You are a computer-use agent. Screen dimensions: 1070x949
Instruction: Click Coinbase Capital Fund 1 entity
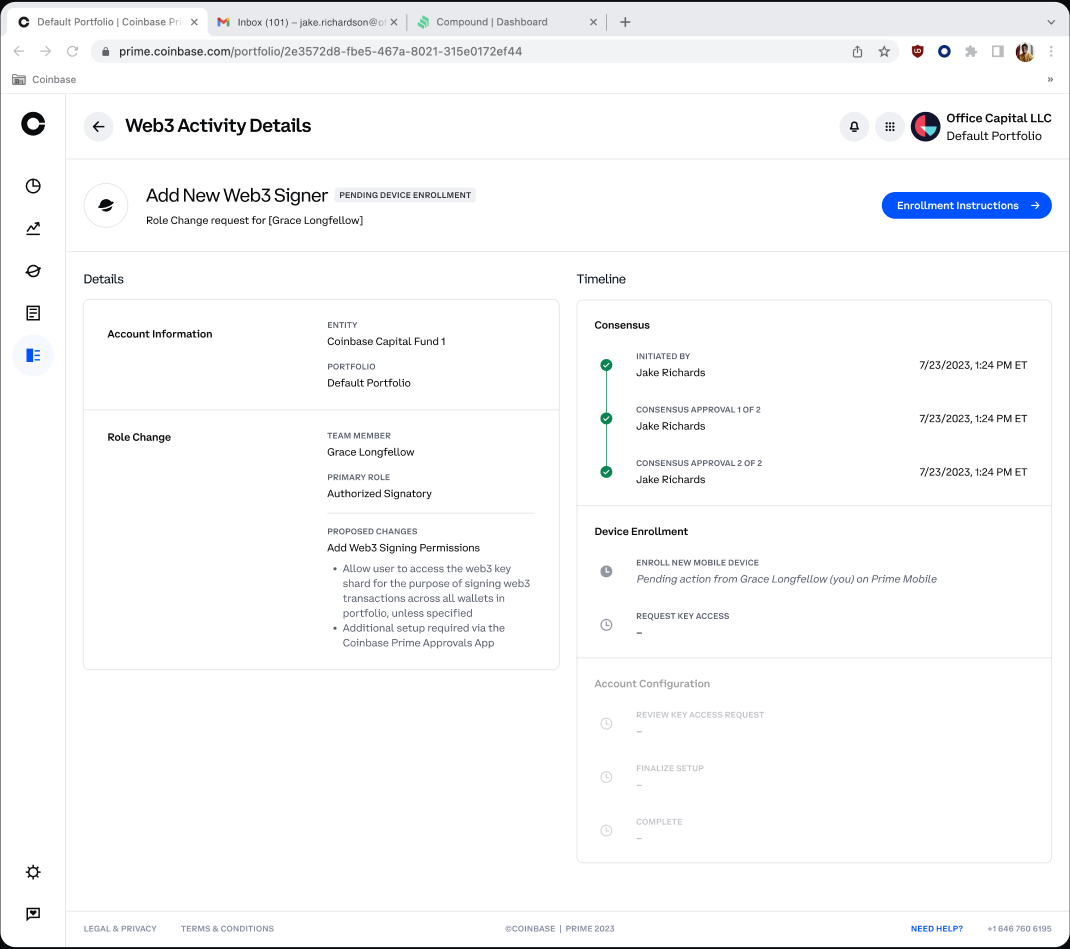pos(386,341)
